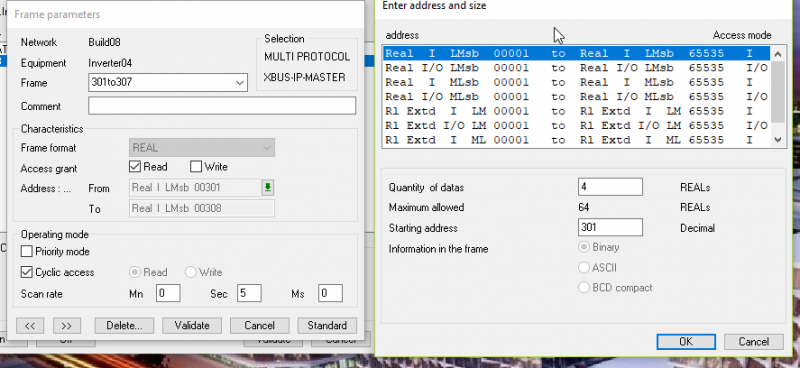The image size is (800, 368).
Task: Go to next frame with >> button
Action: point(67,326)
